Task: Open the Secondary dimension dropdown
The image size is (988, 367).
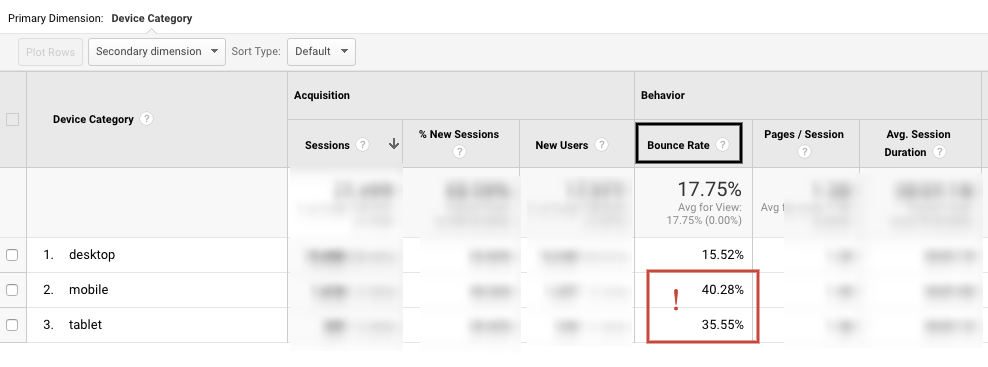Action: tap(157, 52)
